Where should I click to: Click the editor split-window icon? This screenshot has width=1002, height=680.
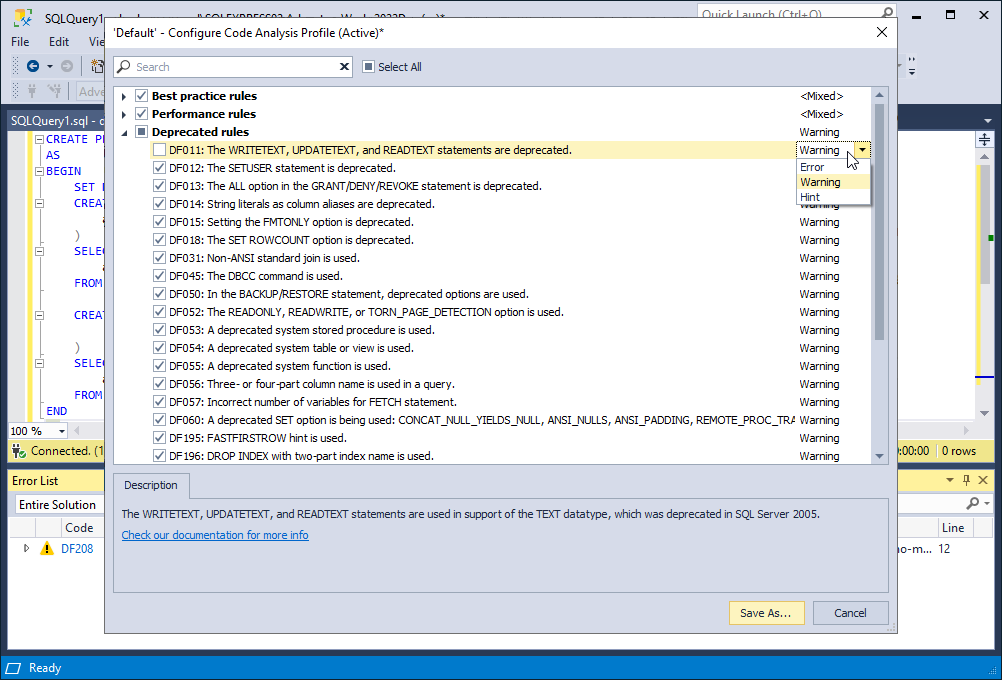[983, 139]
